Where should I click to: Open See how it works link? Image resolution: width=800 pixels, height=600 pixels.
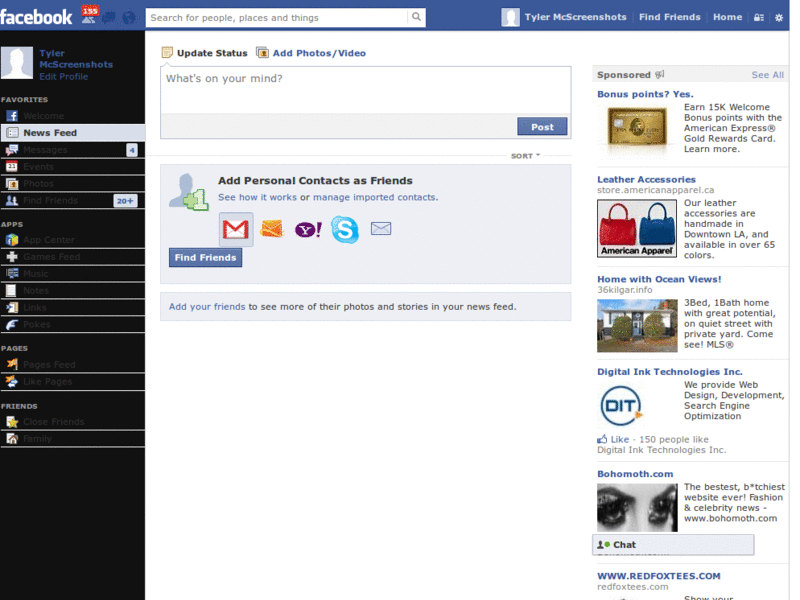(x=257, y=197)
